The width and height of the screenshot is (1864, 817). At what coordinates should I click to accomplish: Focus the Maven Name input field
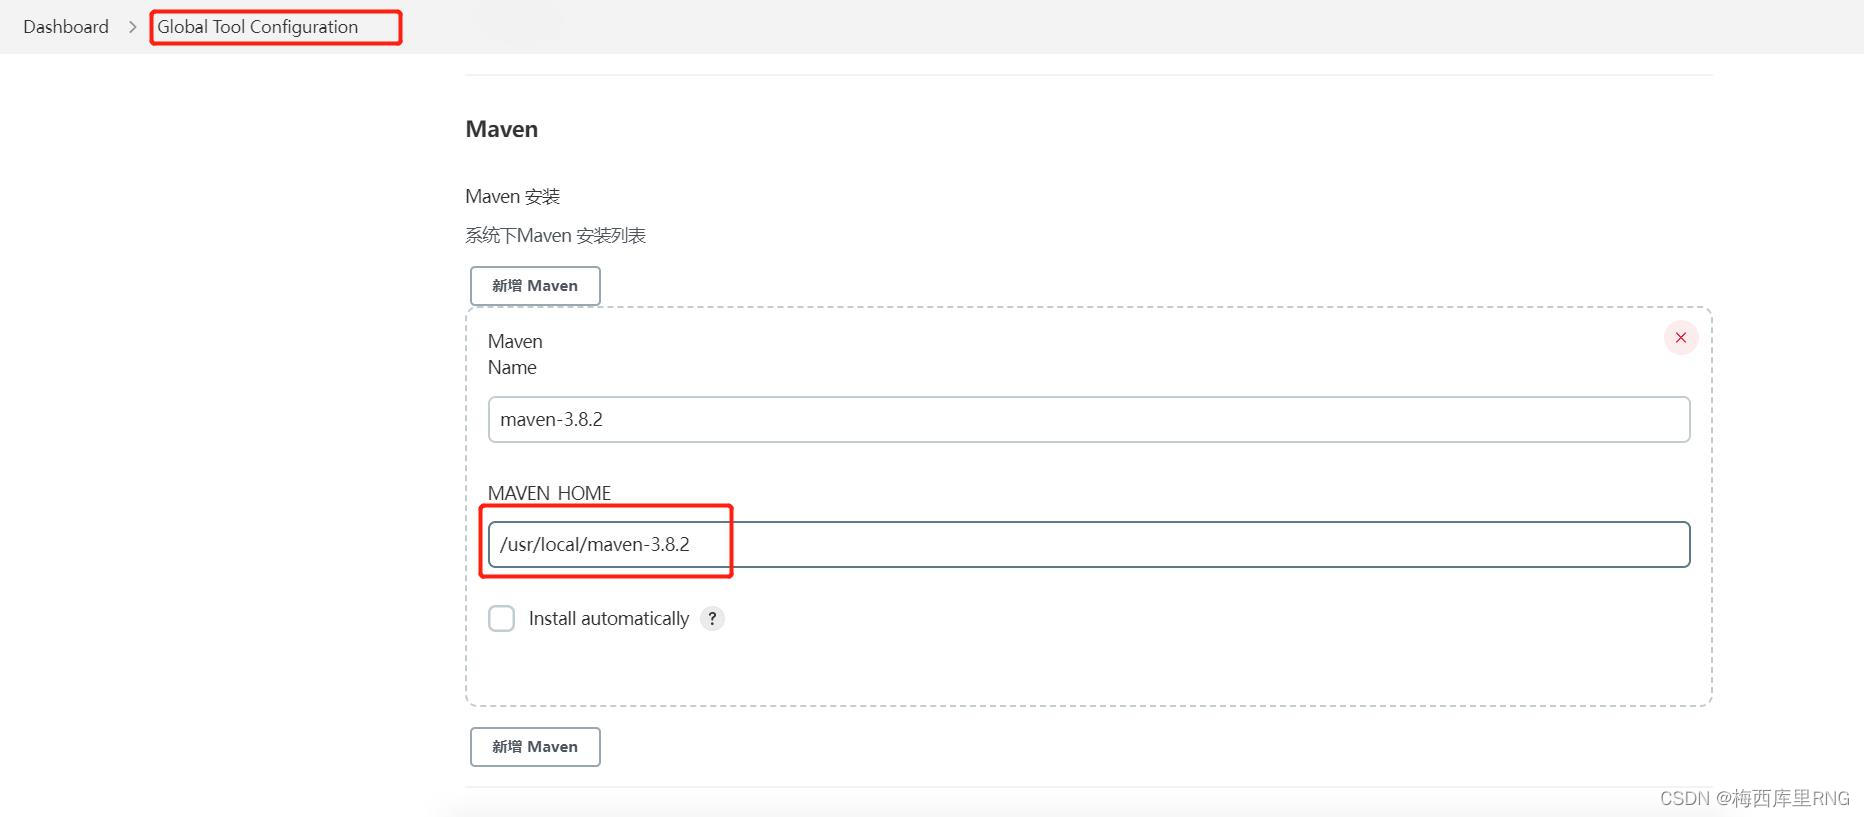pos(1089,420)
